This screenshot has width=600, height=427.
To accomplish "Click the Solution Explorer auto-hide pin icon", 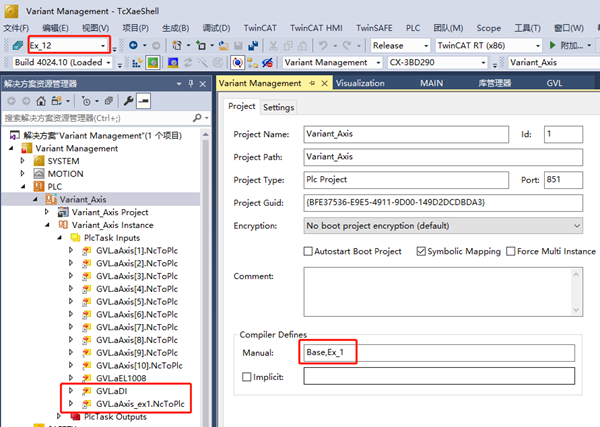I will (x=191, y=83).
